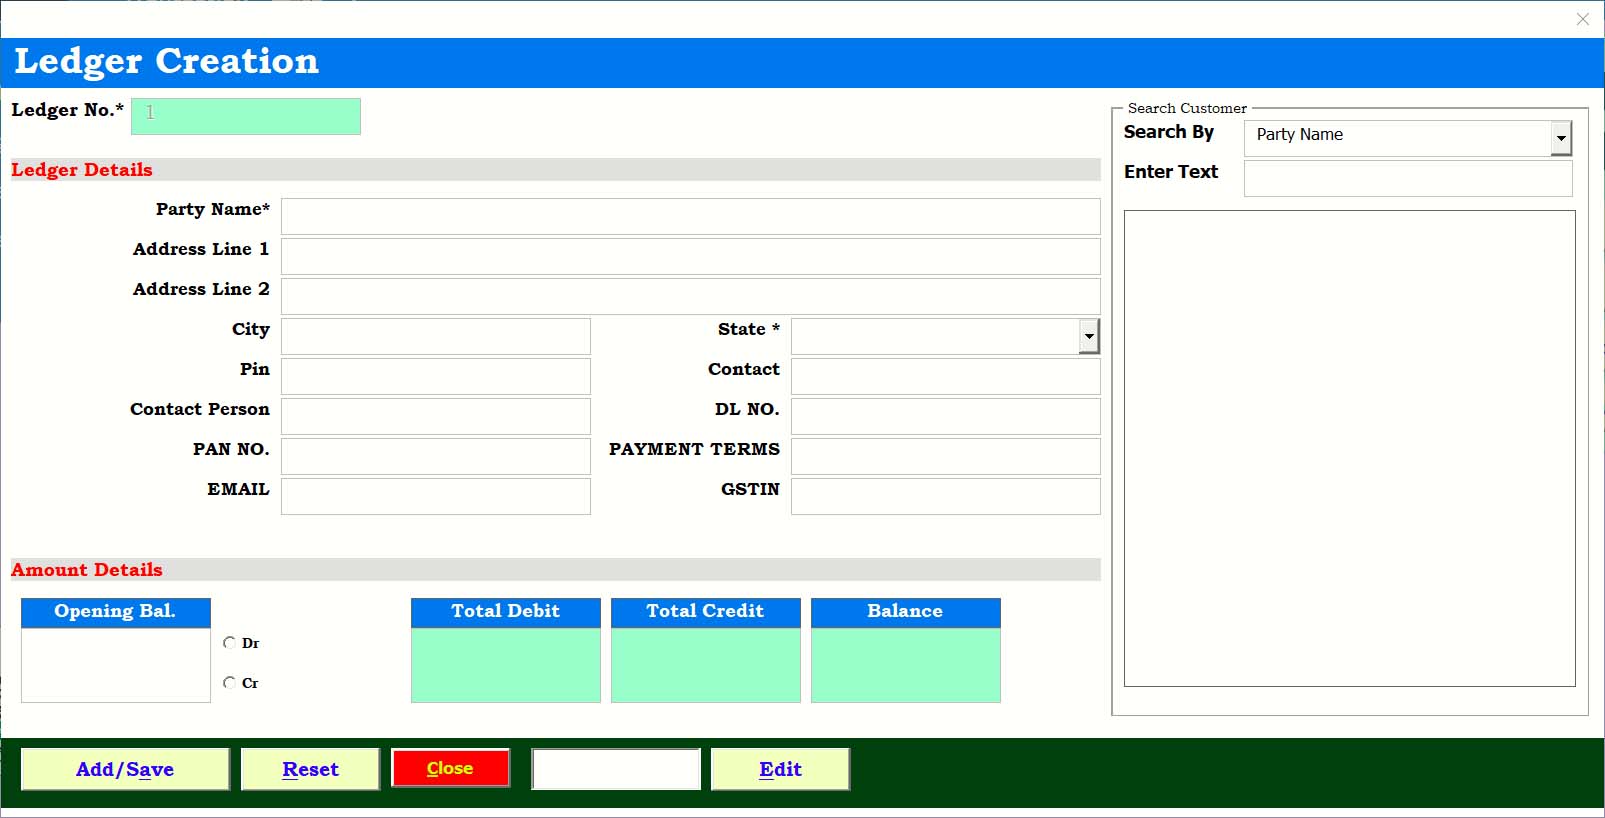Close the window with X icon
The width and height of the screenshot is (1605, 818).
click(x=1582, y=19)
